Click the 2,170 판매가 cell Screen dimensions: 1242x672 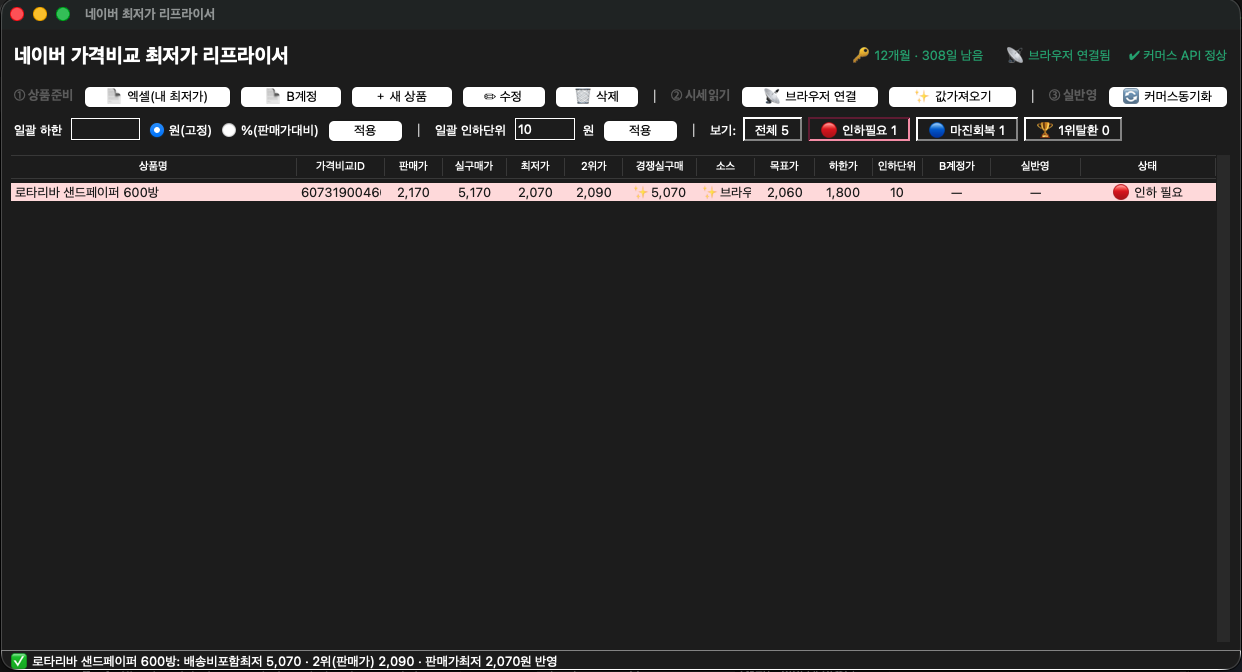pyautogui.click(x=413, y=192)
